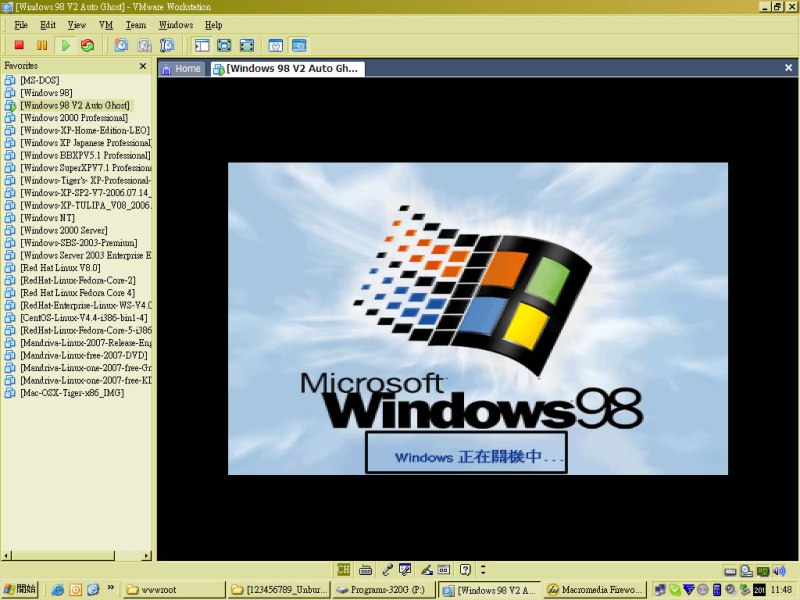Open the View menu

coord(77,24)
